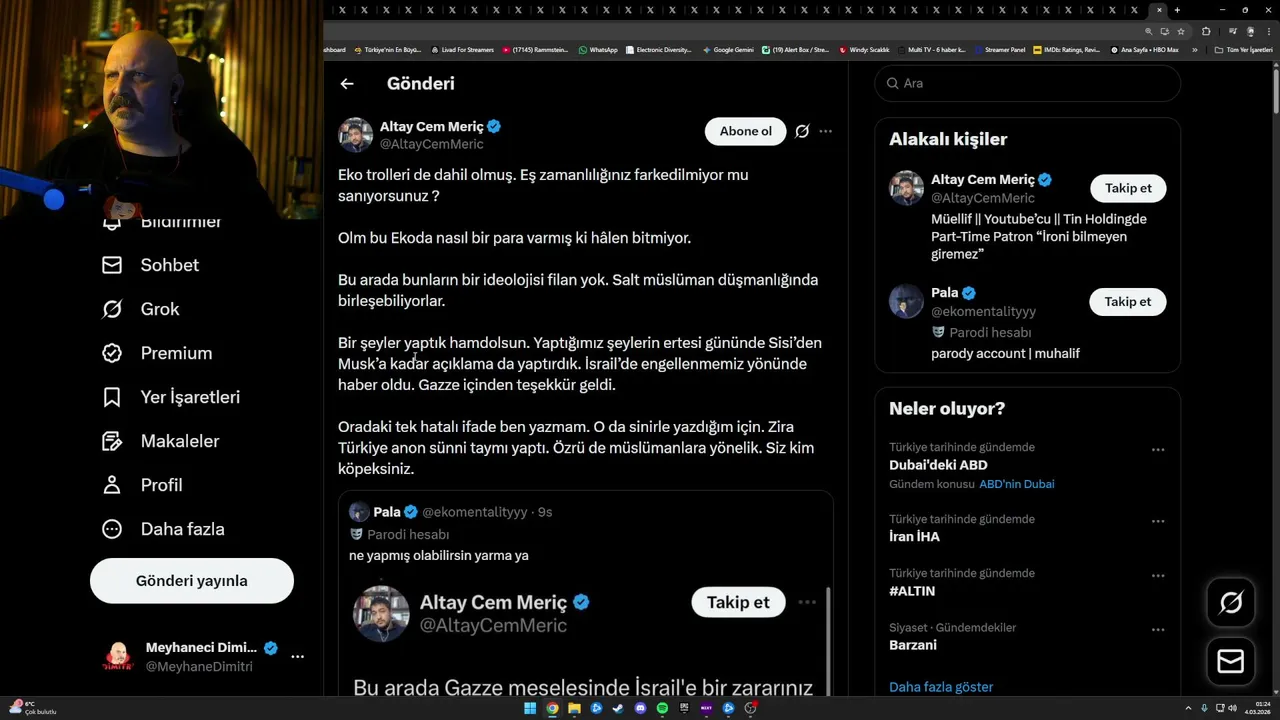Open volume control in the system tray
1280x720 pixels.
click(1232, 708)
